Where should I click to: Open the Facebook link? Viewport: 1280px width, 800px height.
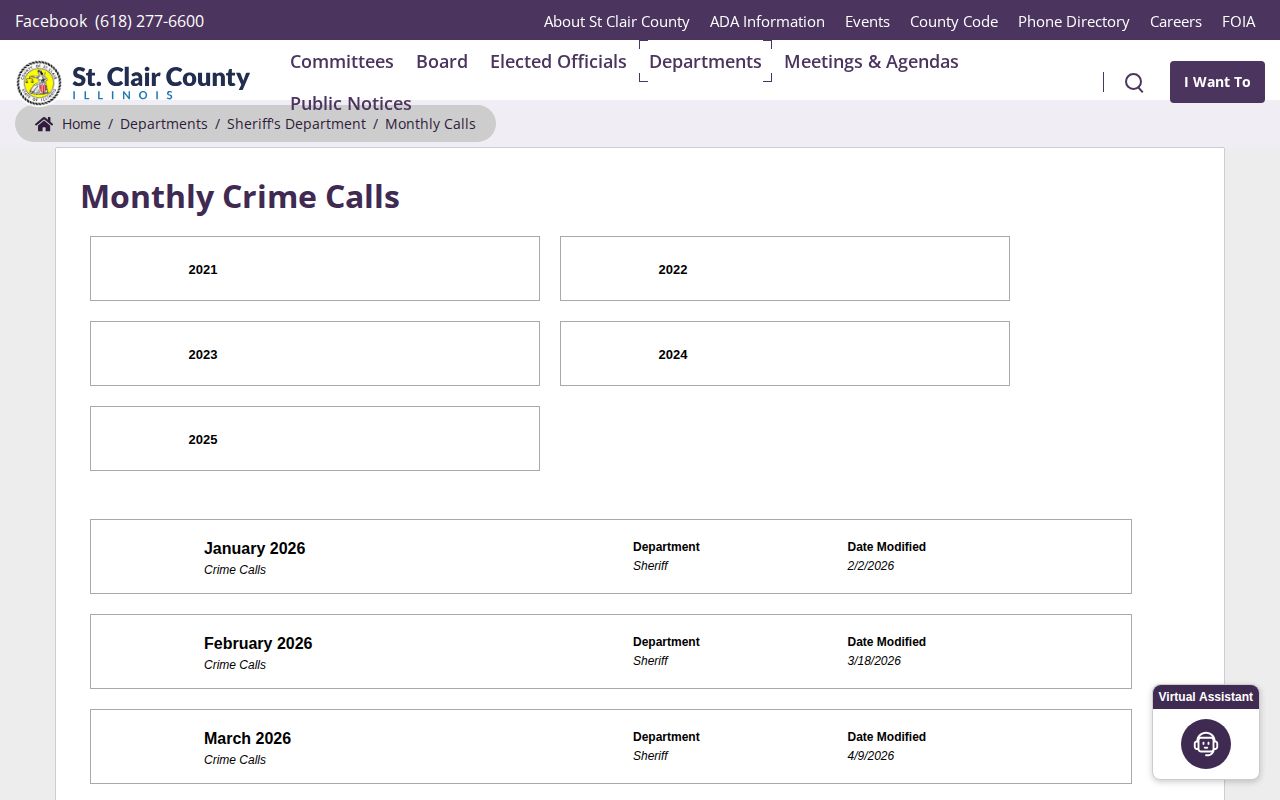(x=51, y=21)
